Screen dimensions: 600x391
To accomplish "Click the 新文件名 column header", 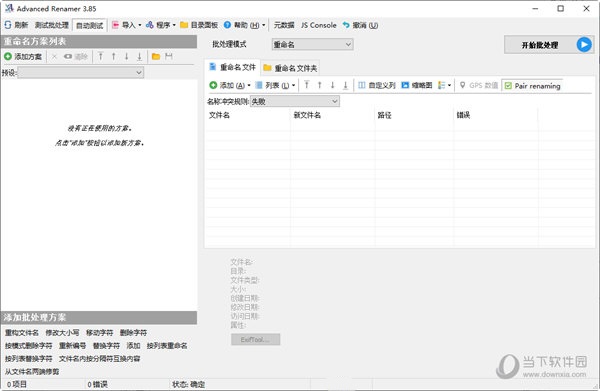I will pyautogui.click(x=333, y=115).
